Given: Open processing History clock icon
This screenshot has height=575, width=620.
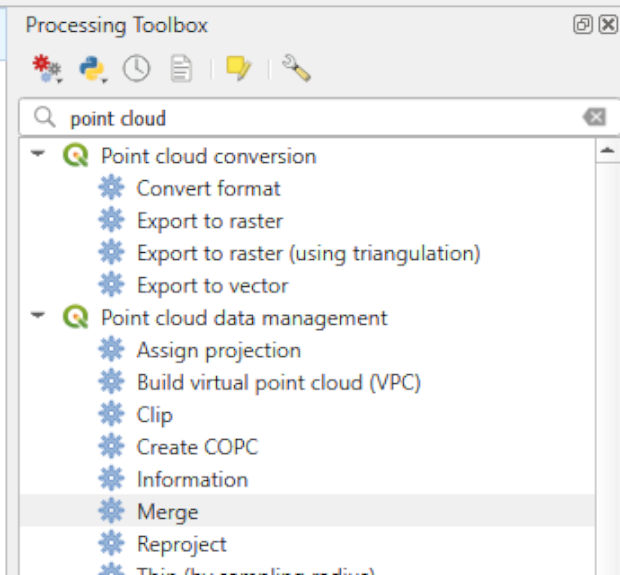Looking at the screenshot, I should [x=136, y=69].
